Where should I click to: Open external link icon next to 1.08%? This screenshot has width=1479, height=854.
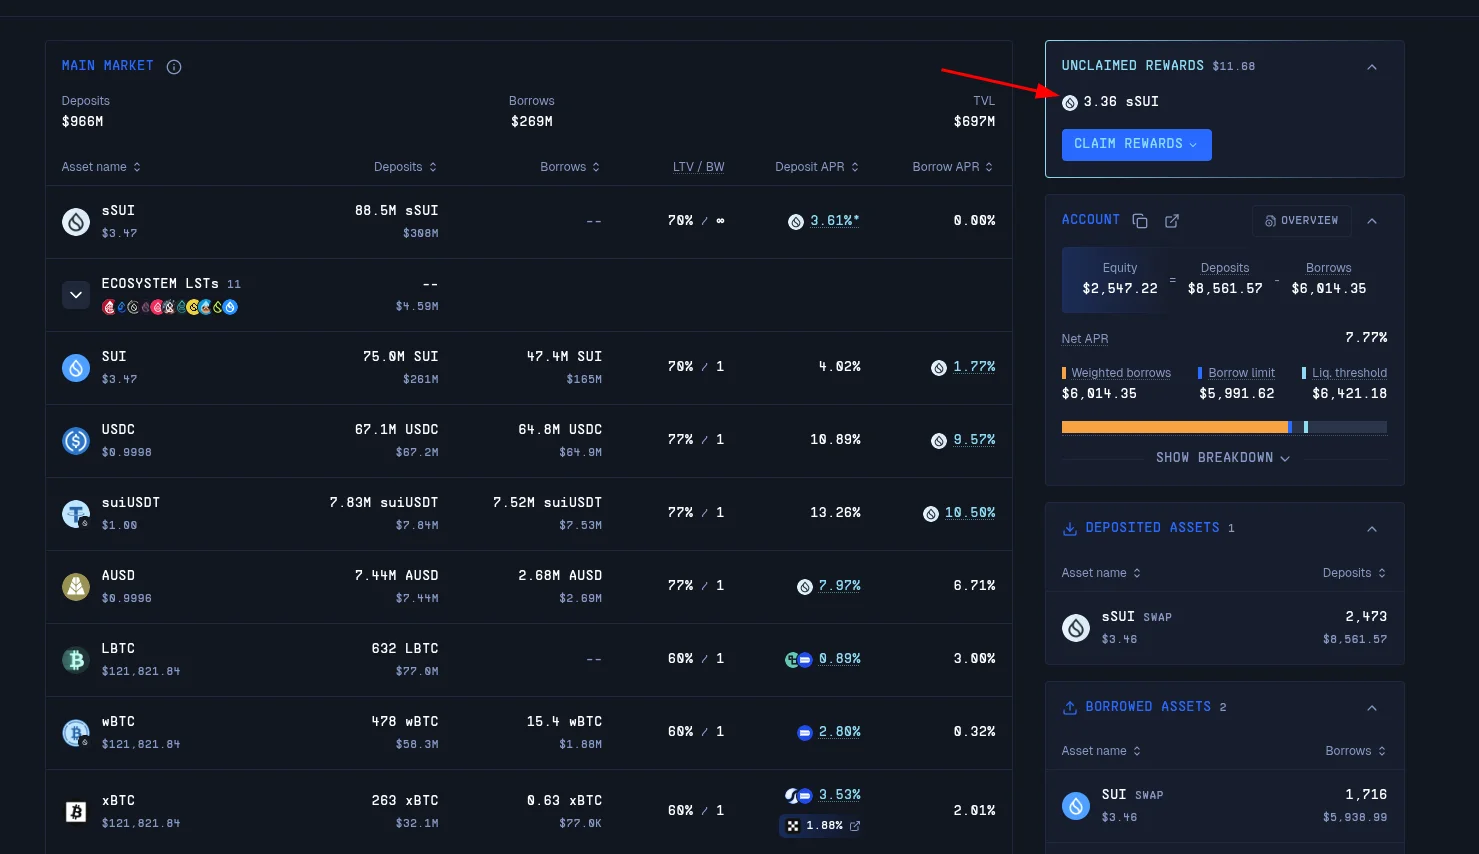pos(855,826)
